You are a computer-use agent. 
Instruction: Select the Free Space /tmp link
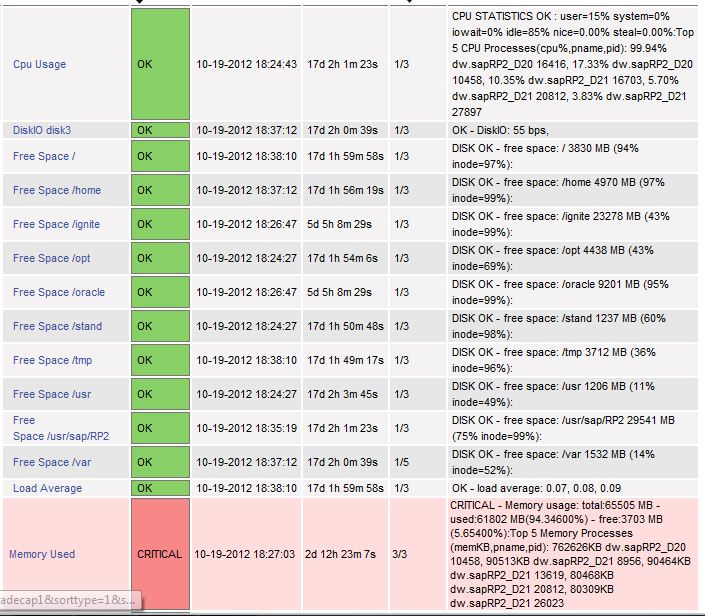click(52, 360)
